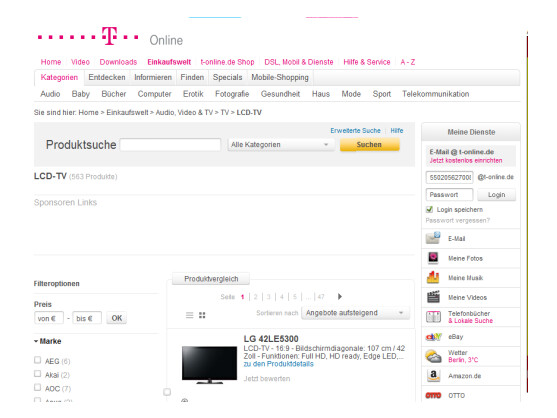The image size is (557, 418).
Task: Open the E-Mail service icon
Action: pos(433,238)
